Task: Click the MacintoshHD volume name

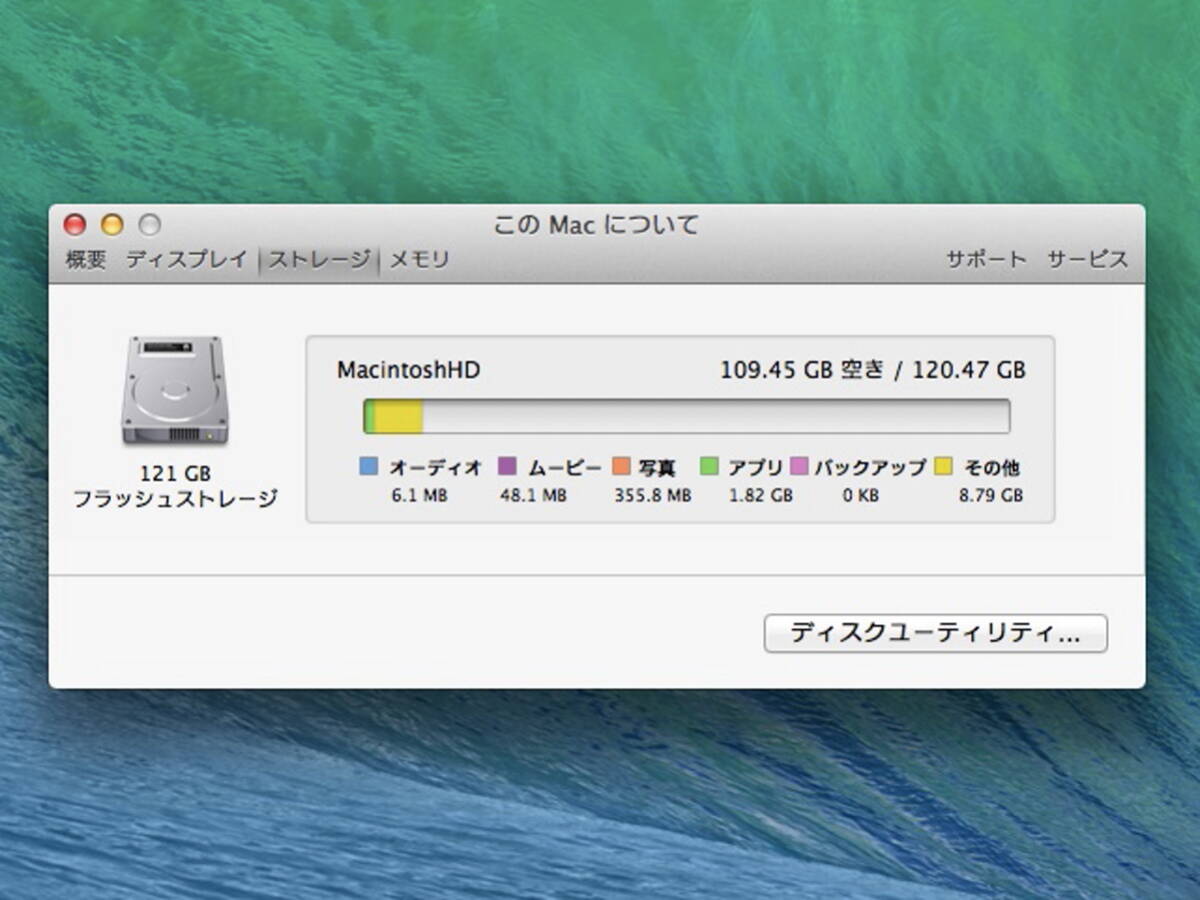Action: (x=408, y=370)
